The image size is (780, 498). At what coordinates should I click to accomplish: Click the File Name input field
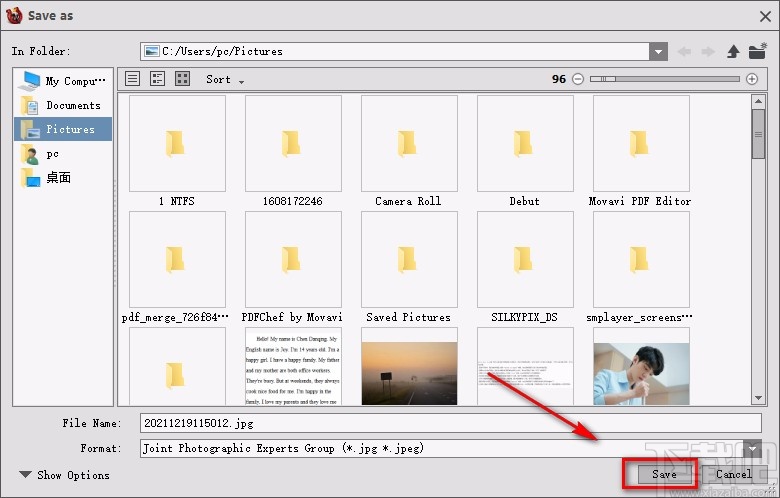450,423
